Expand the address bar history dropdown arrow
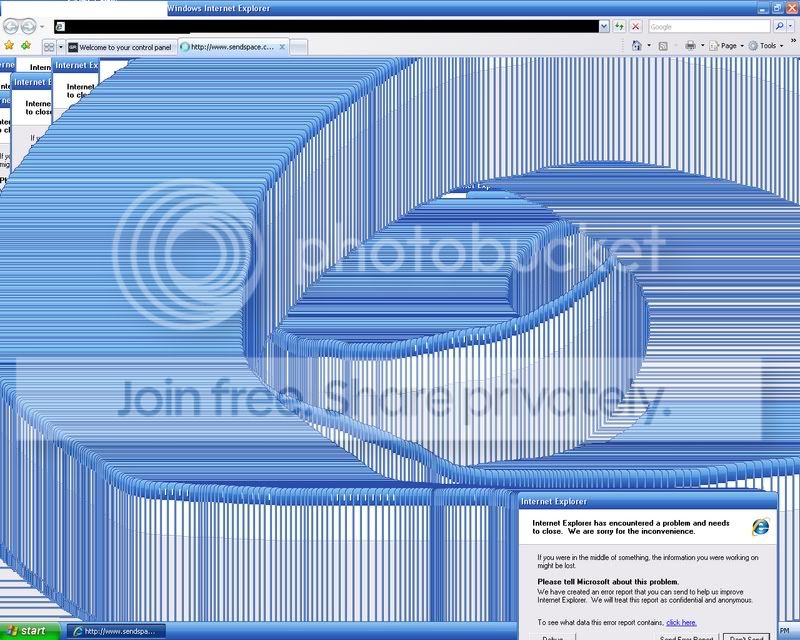 click(x=604, y=27)
